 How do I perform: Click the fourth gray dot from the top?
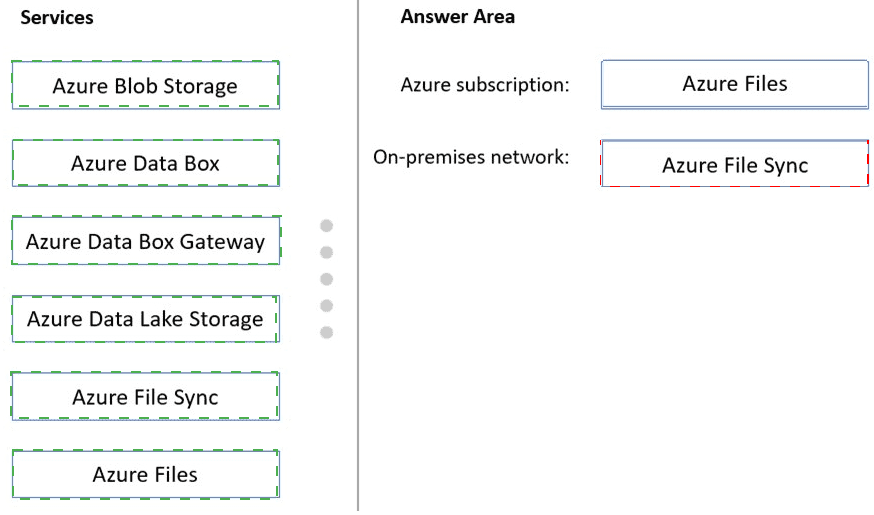[326, 305]
